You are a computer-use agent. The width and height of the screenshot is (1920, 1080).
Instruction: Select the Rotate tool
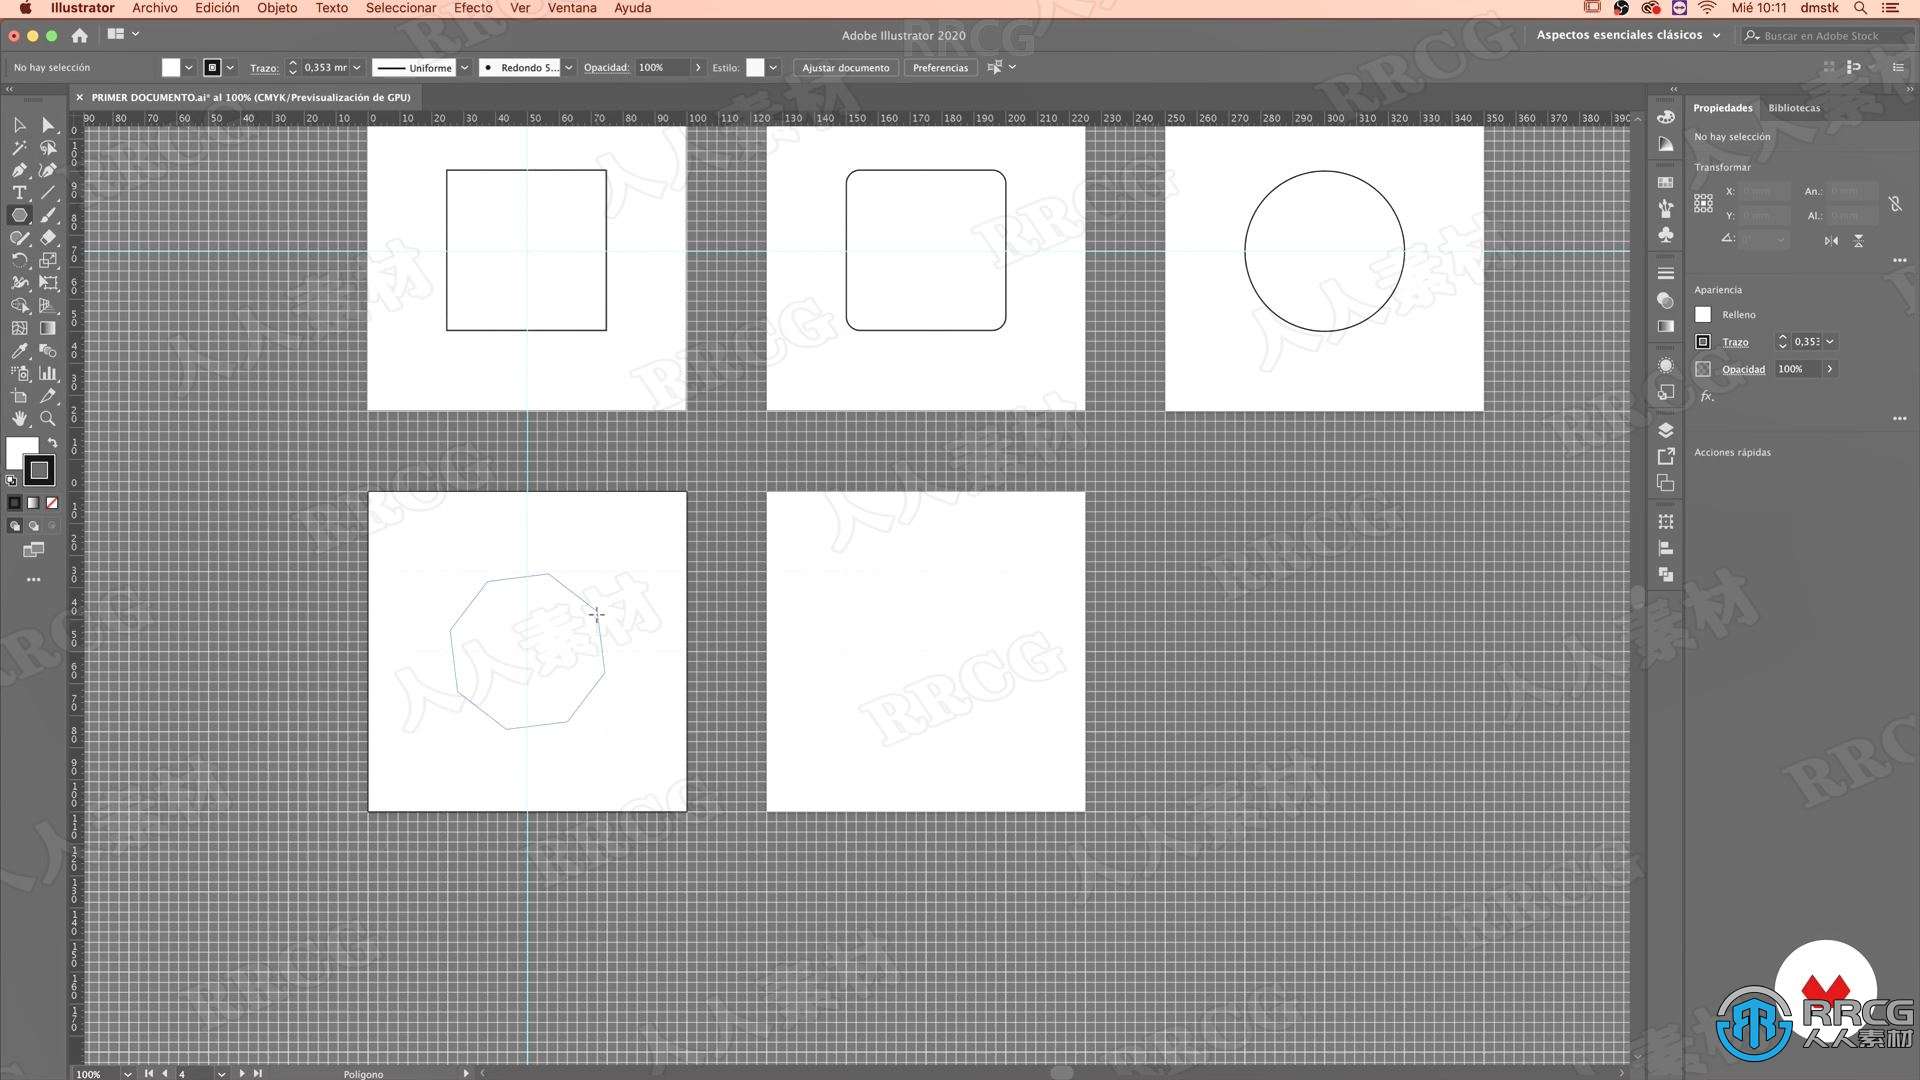click(x=19, y=260)
